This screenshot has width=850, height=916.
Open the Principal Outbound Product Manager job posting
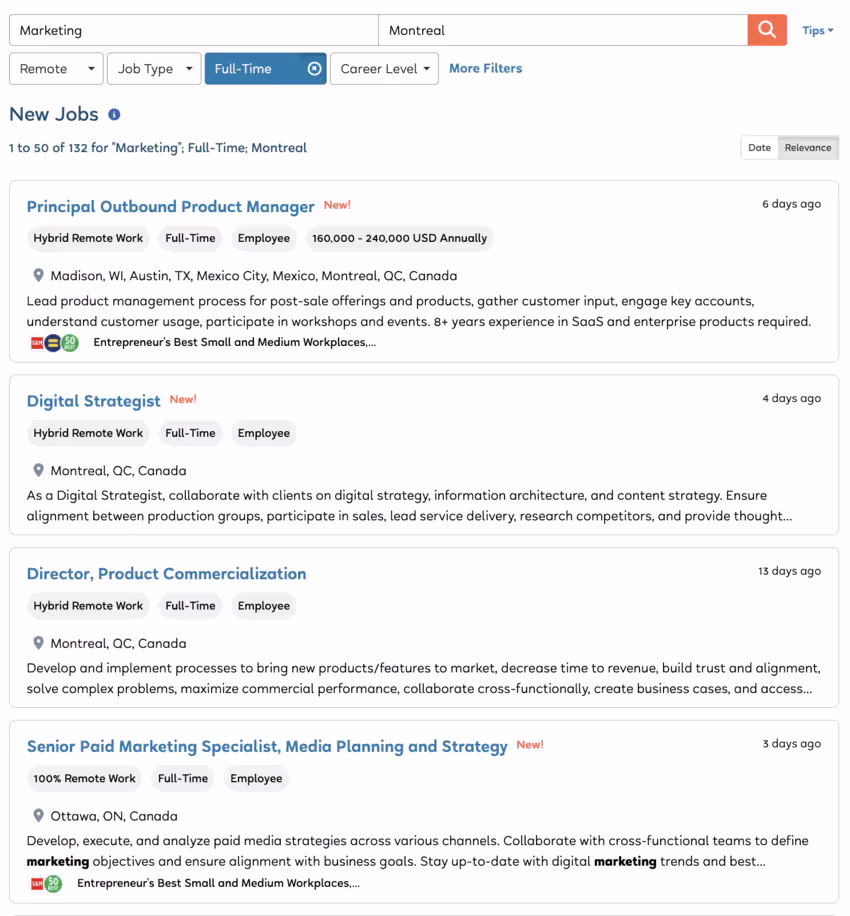[x=170, y=206]
